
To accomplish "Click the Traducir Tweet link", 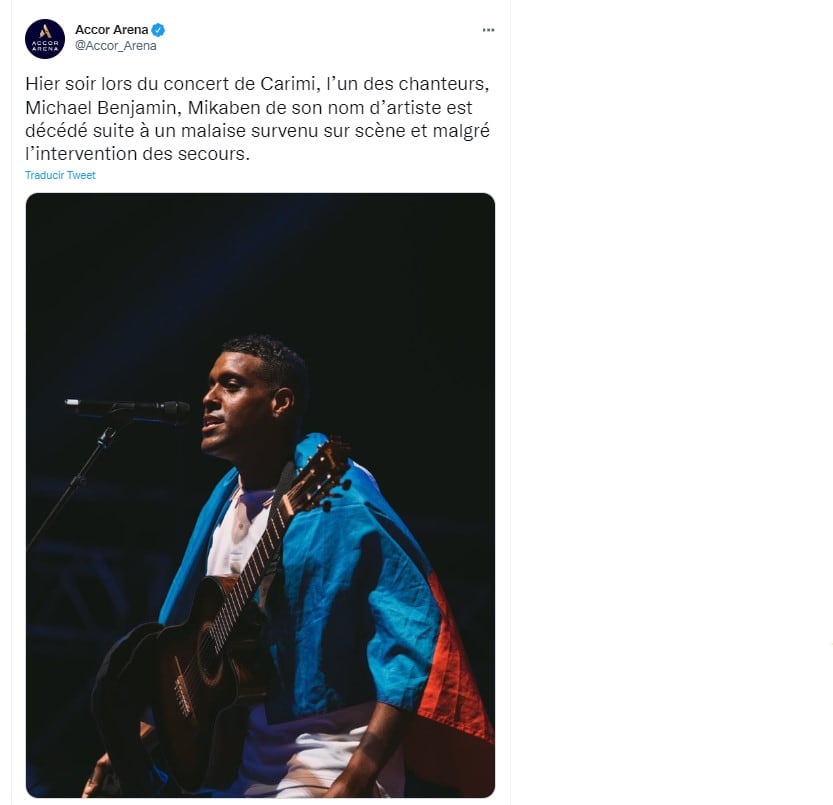I will click(x=60, y=175).
